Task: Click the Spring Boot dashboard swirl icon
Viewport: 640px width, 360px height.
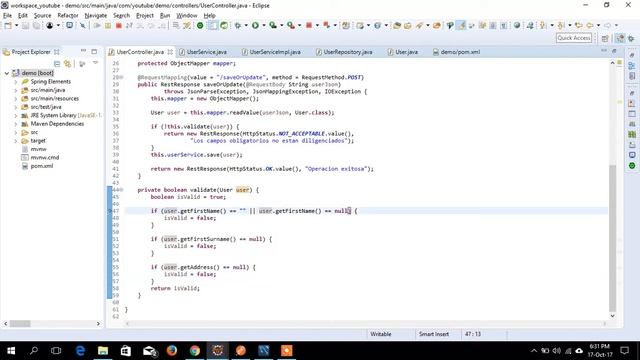Action: pyautogui.click(x=224, y=25)
